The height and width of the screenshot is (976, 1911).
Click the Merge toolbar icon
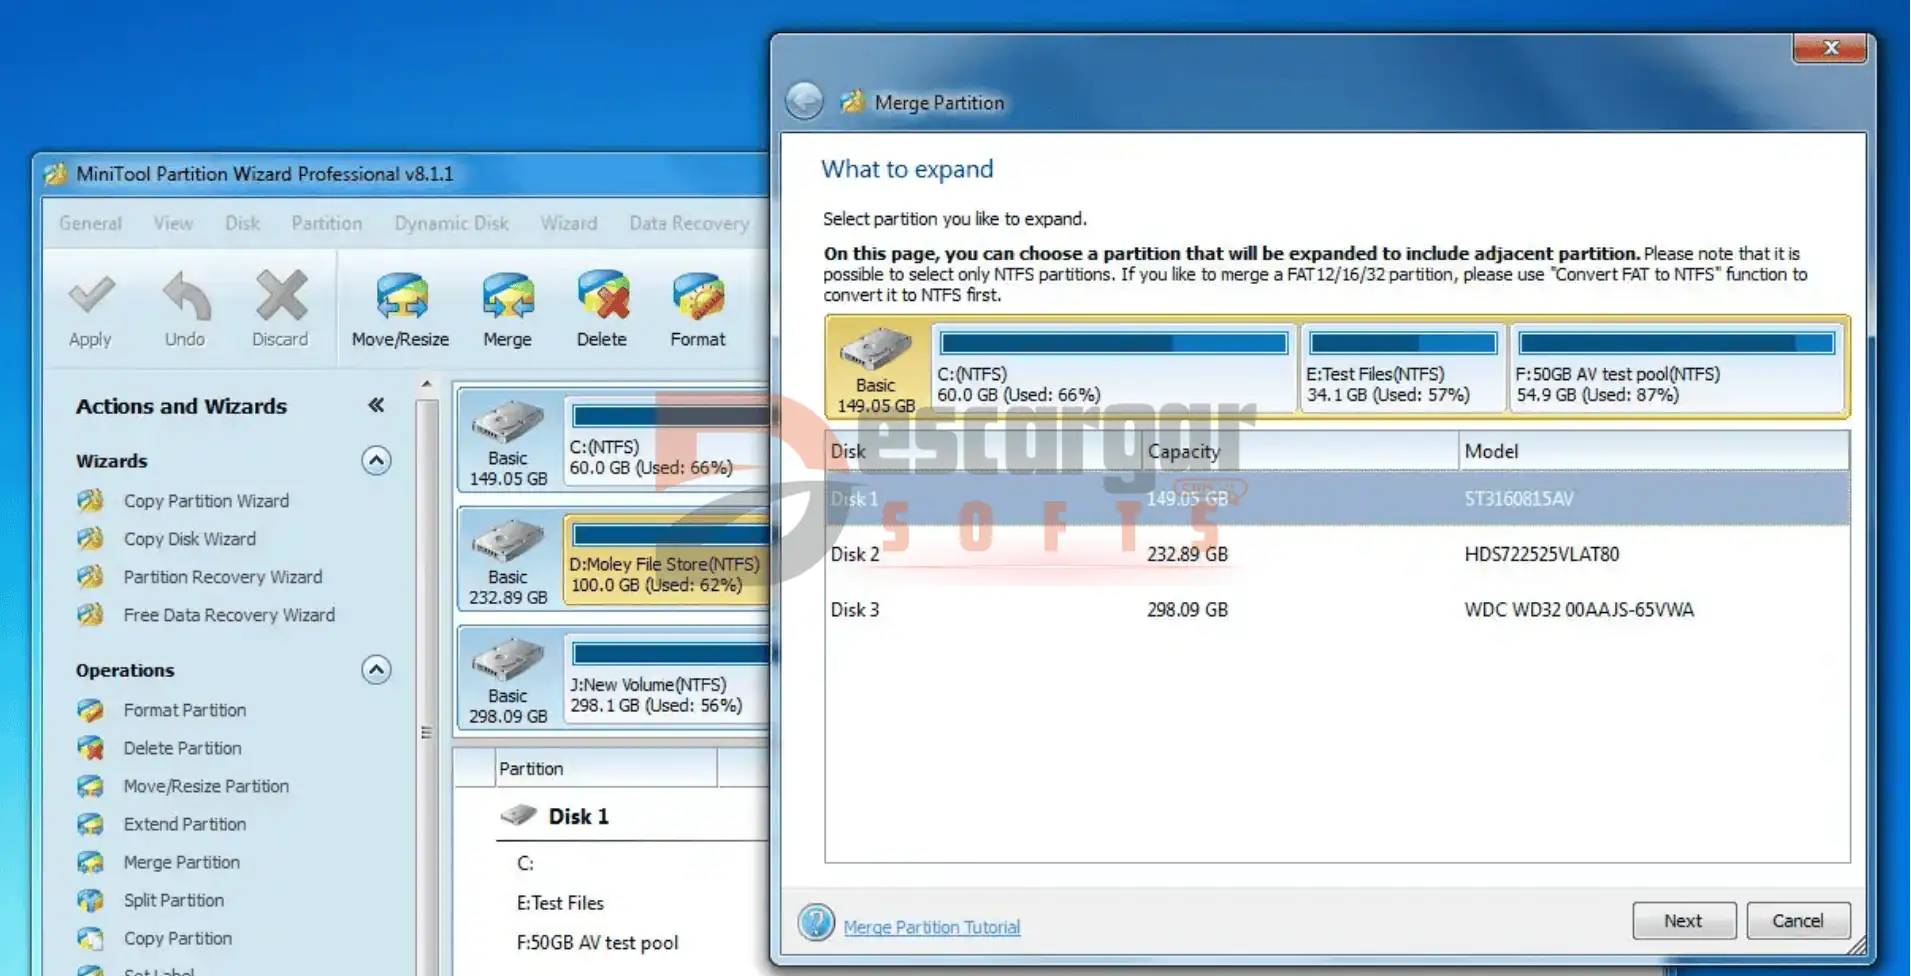point(507,297)
